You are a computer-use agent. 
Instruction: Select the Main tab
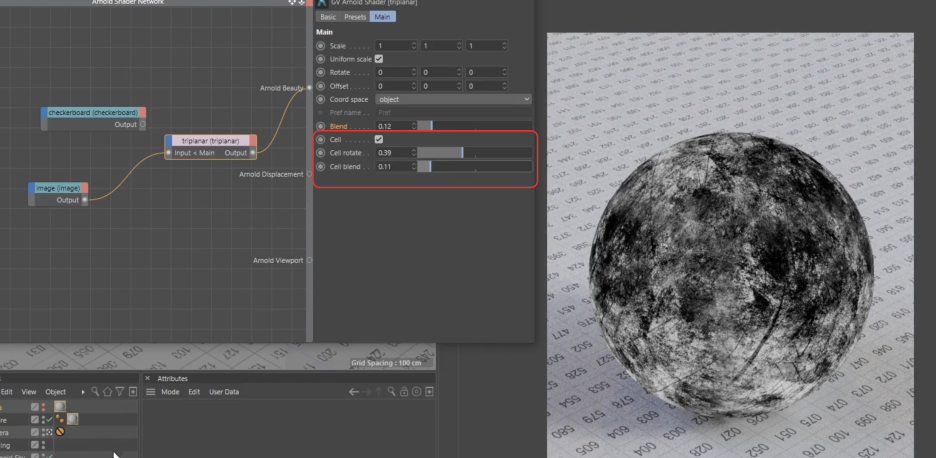(382, 17)
